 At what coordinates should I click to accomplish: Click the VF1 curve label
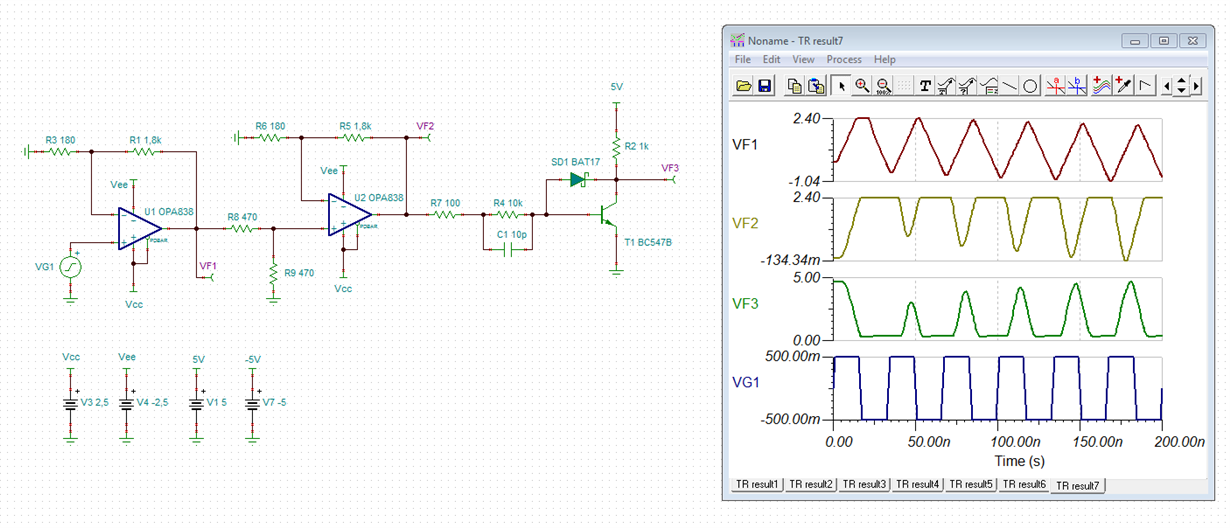[746, 144]
